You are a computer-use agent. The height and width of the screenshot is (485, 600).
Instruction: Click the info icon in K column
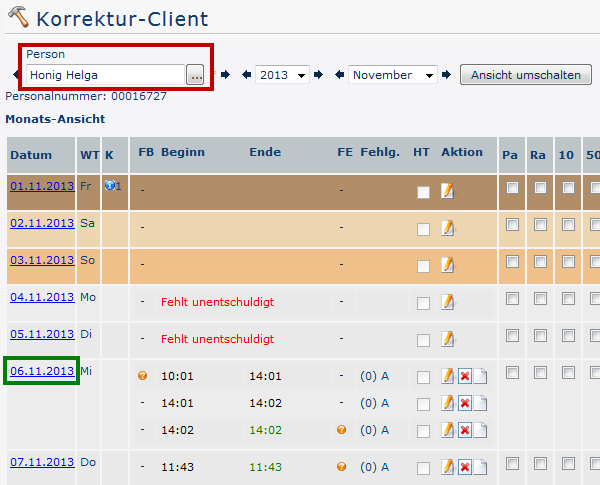point(109,186)
